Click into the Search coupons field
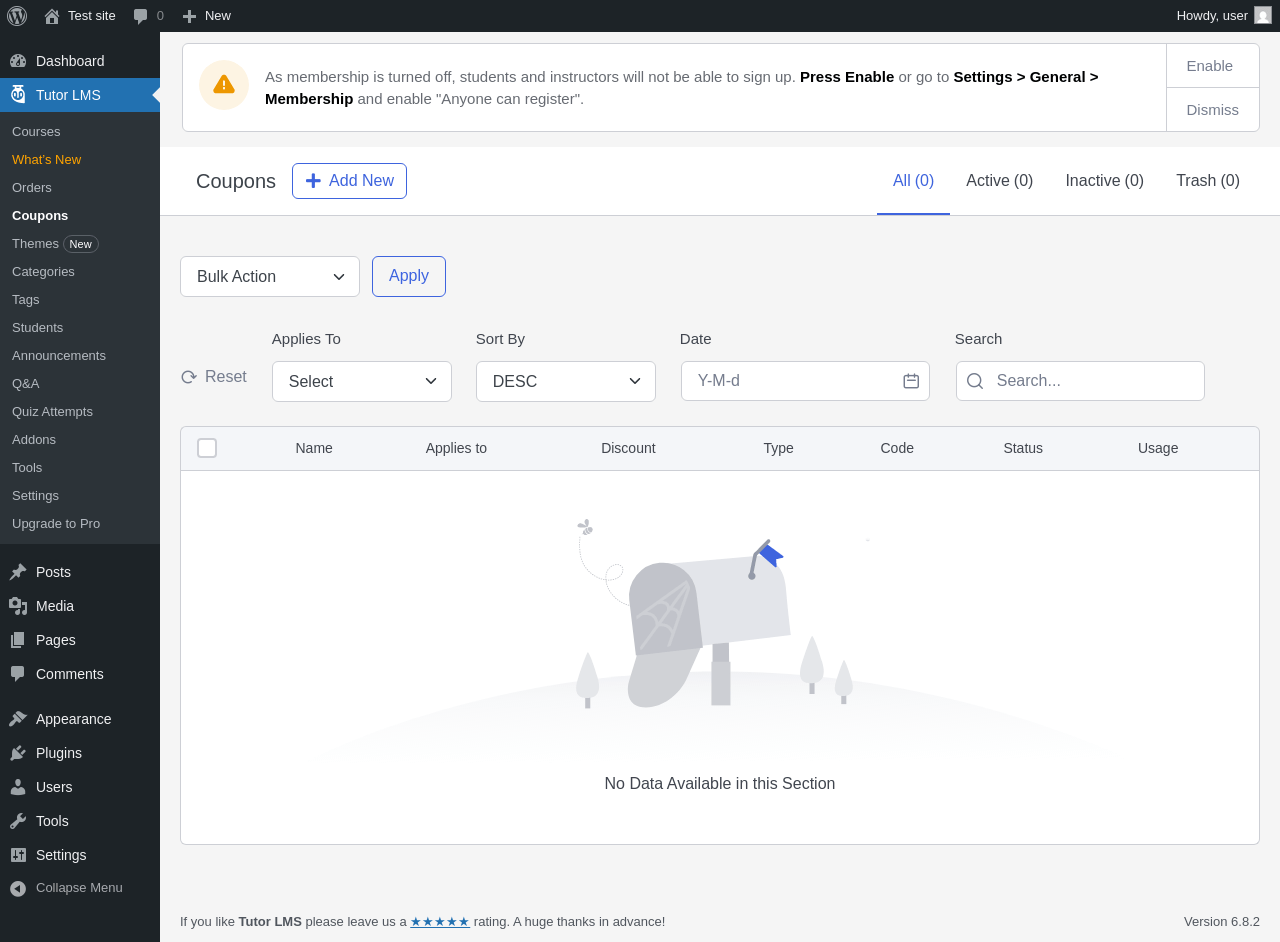 (x=1080, y=381)
